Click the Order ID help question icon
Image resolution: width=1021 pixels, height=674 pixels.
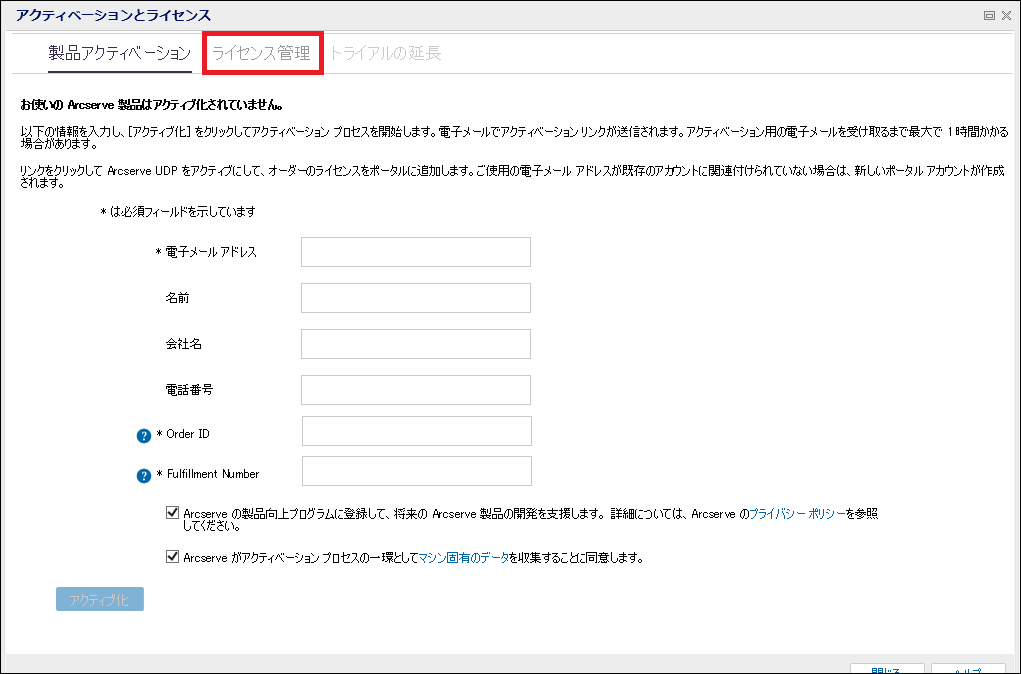point(143,436)
